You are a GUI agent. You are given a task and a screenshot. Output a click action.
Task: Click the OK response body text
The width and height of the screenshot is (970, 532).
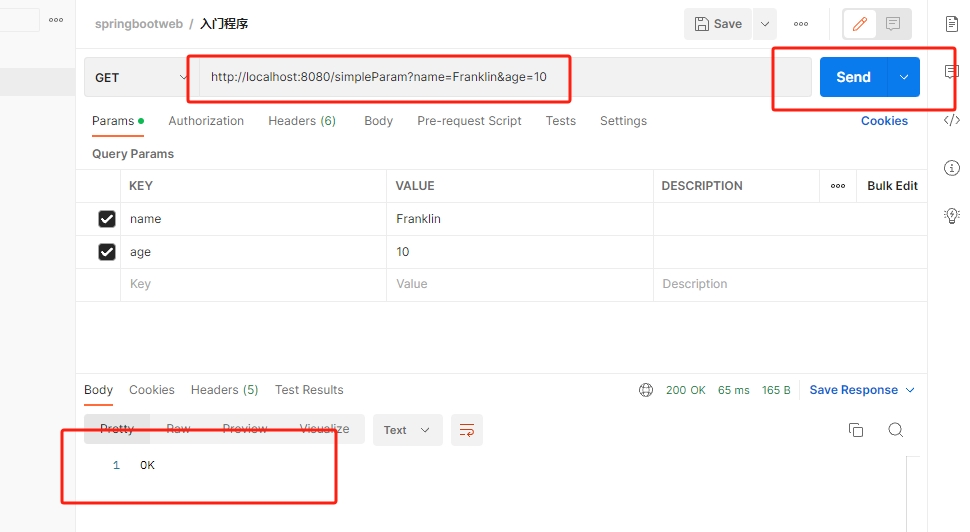[x=147, y=465]
